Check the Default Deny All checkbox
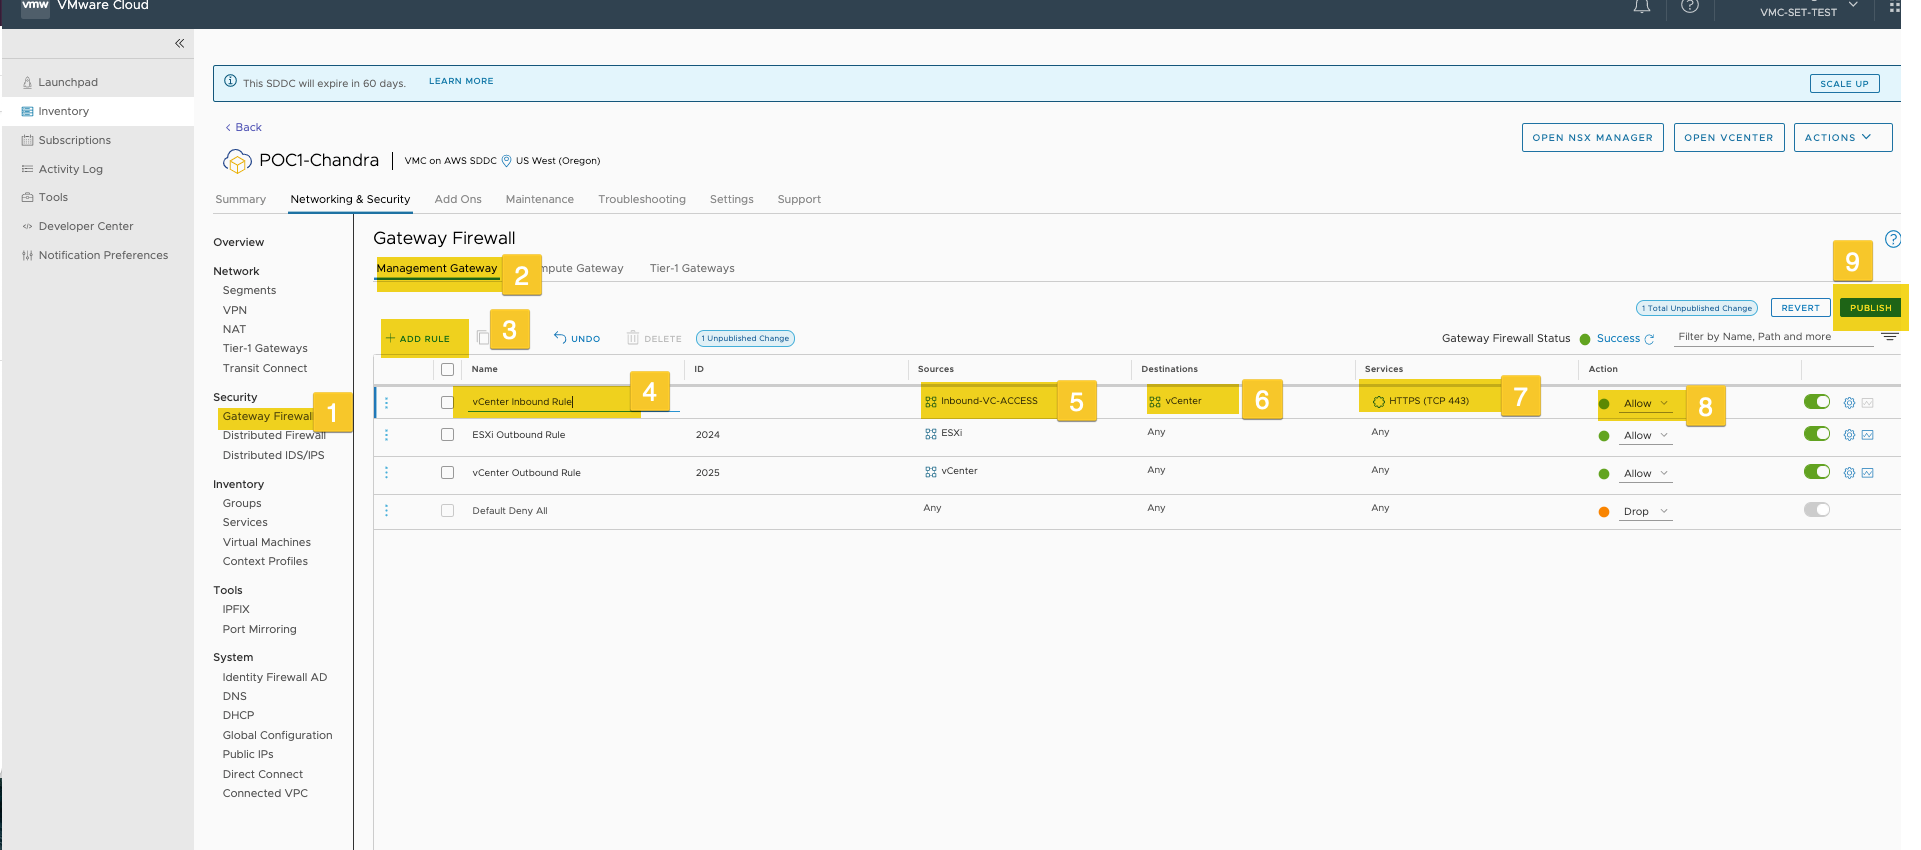1921x850 pixels. pyautogui.click(x=447, y=511)
